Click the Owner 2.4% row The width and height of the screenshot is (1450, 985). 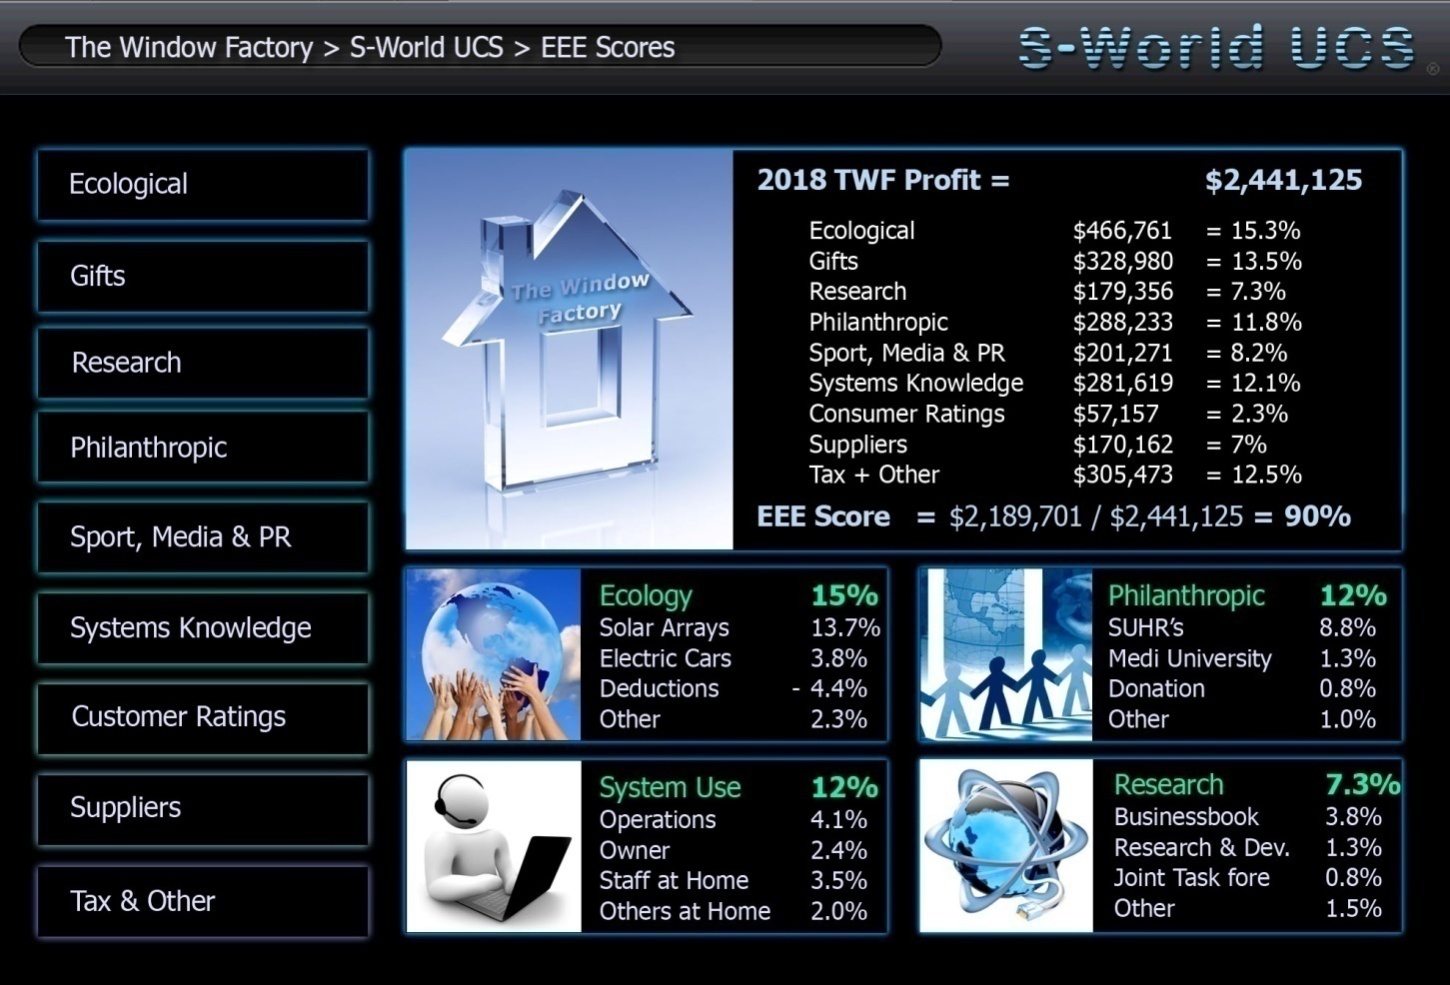tap(733, 851)
